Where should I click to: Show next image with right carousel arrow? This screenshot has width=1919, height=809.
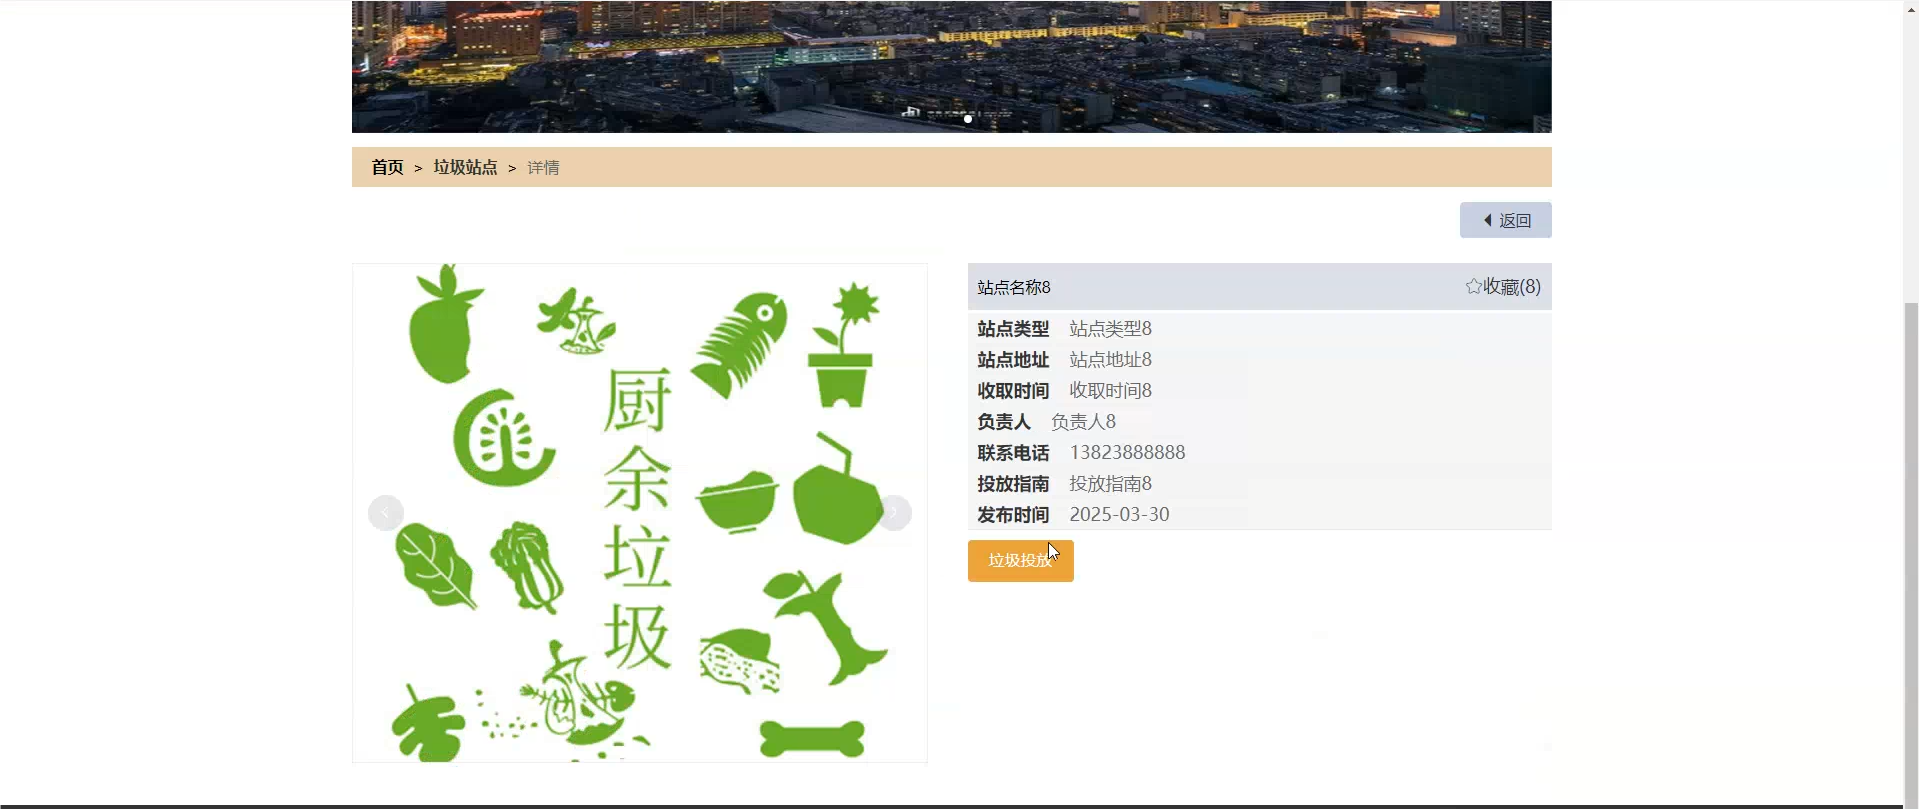(894, 513)
